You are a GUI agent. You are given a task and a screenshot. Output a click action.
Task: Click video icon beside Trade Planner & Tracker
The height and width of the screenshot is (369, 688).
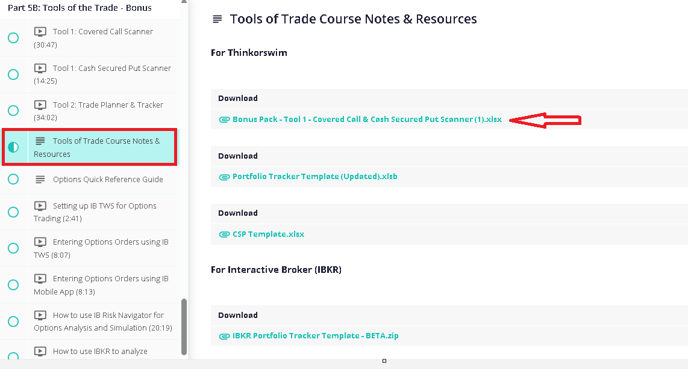pyautogui.click(x=40, y=104)
